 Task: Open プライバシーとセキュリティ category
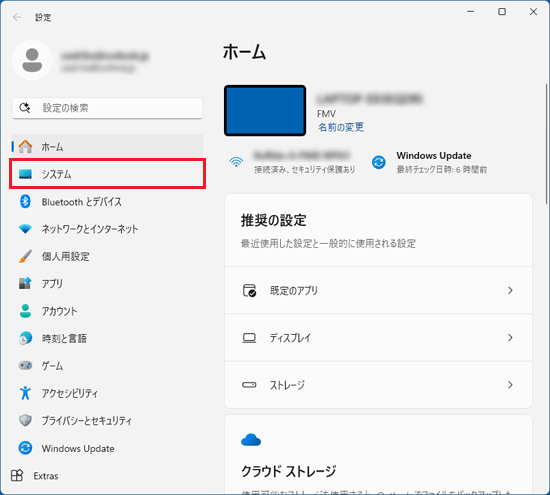107,420
